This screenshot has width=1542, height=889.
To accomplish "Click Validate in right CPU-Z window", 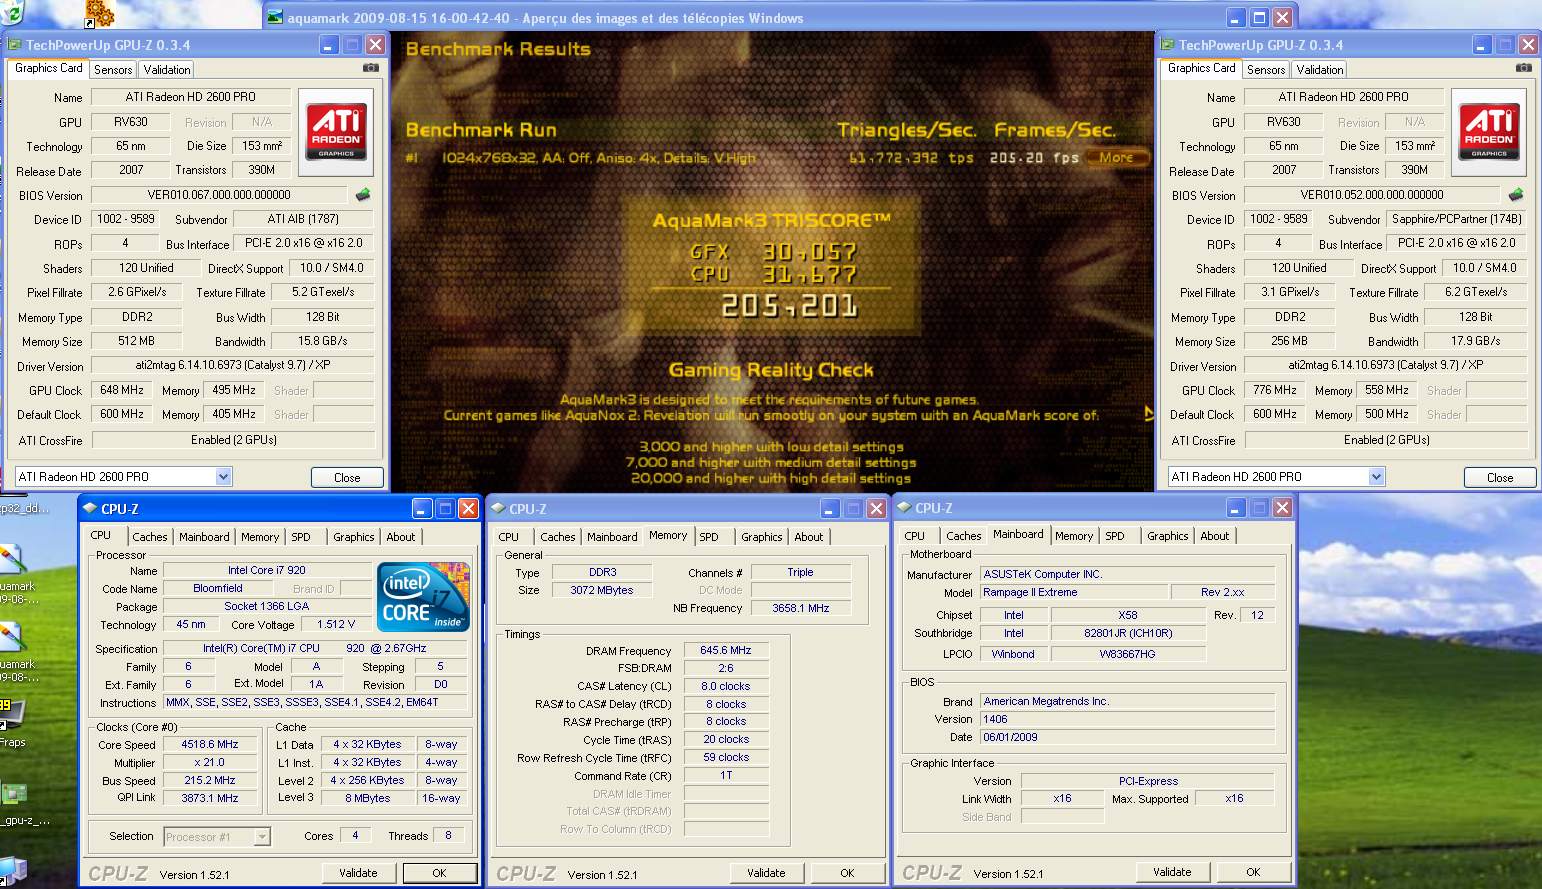I will click(1172, 872).
